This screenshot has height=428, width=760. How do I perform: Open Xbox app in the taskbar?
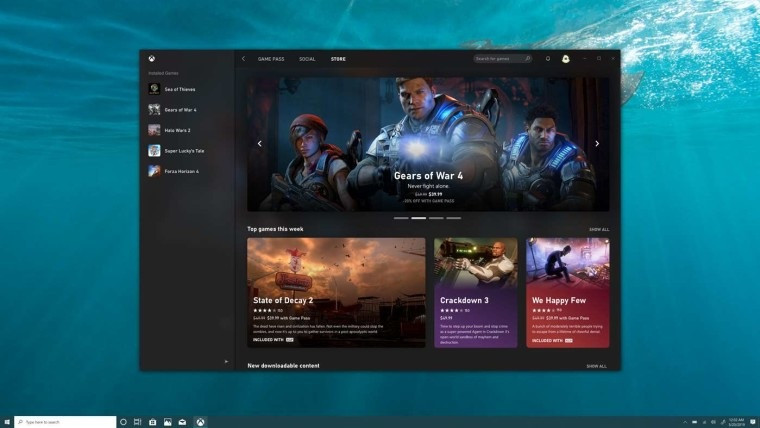tap(200, 422)
